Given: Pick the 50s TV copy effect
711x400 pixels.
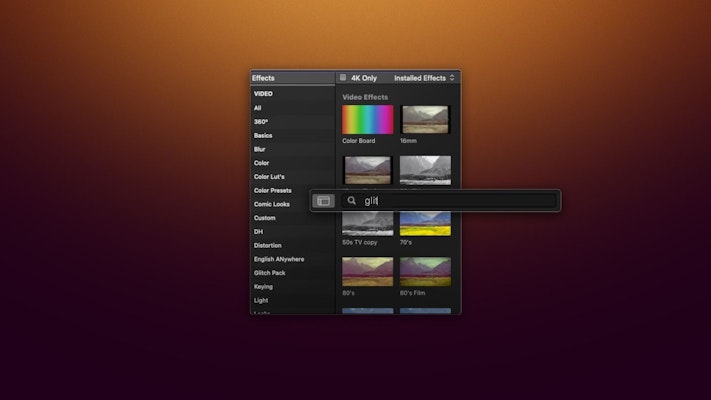Looking at the screenshot, I should point(367,224).
